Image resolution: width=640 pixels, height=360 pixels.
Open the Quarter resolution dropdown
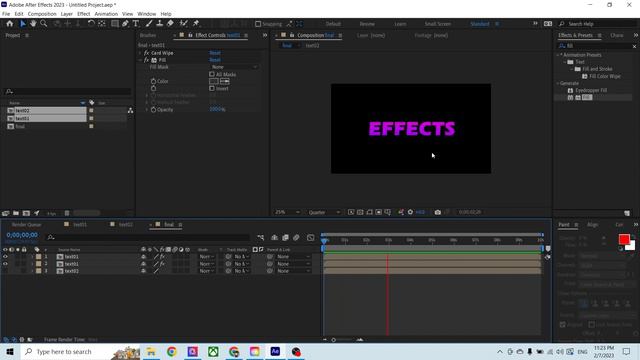[324, 212]
